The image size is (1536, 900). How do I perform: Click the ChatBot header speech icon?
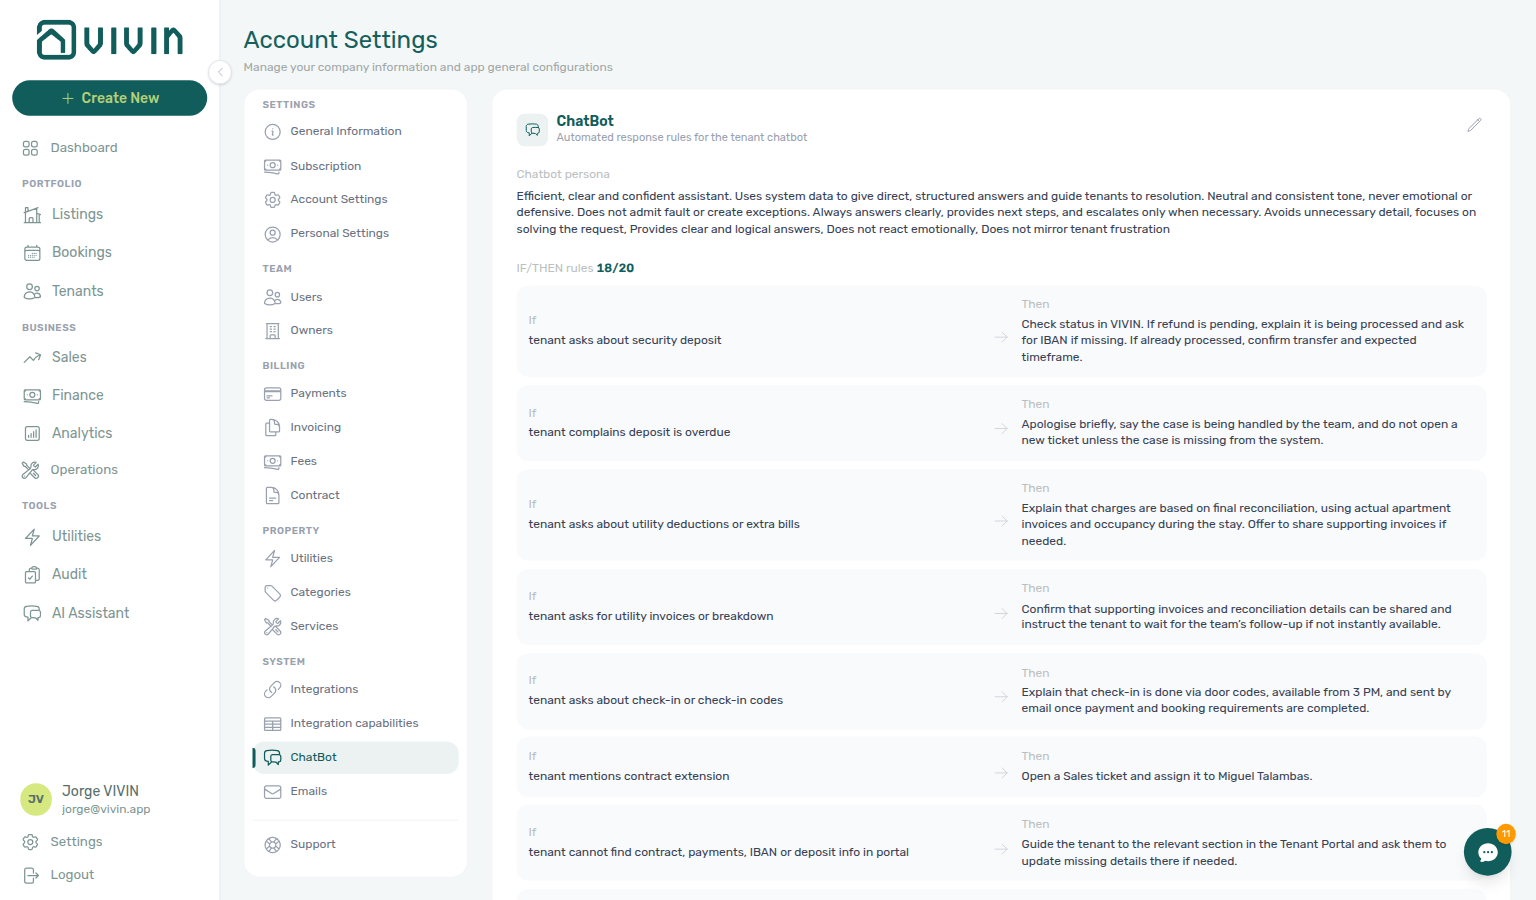click(x=532, y=130)
